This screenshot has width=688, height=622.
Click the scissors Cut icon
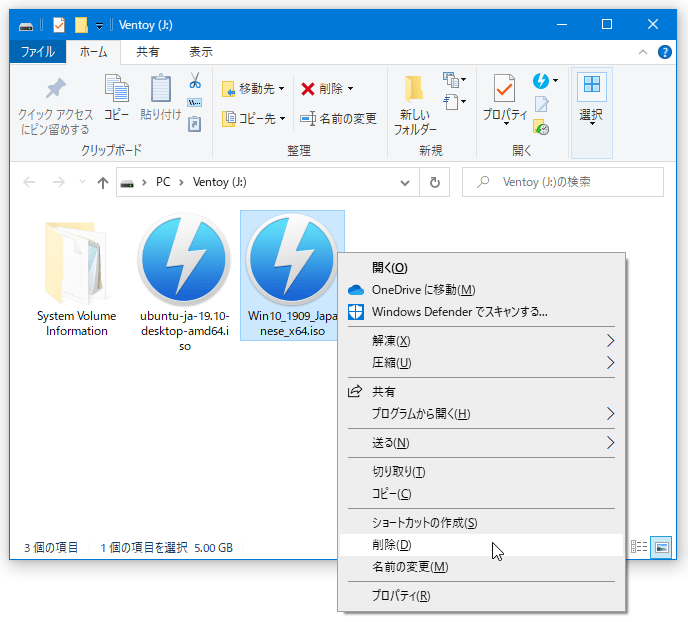[195, 80]
